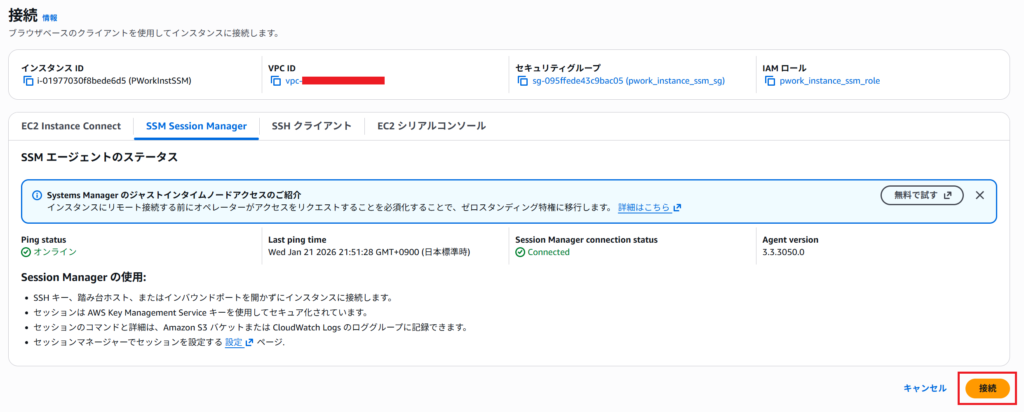Click the green Connected status check icon
The image size is (1024, 412).
point(520,252)
